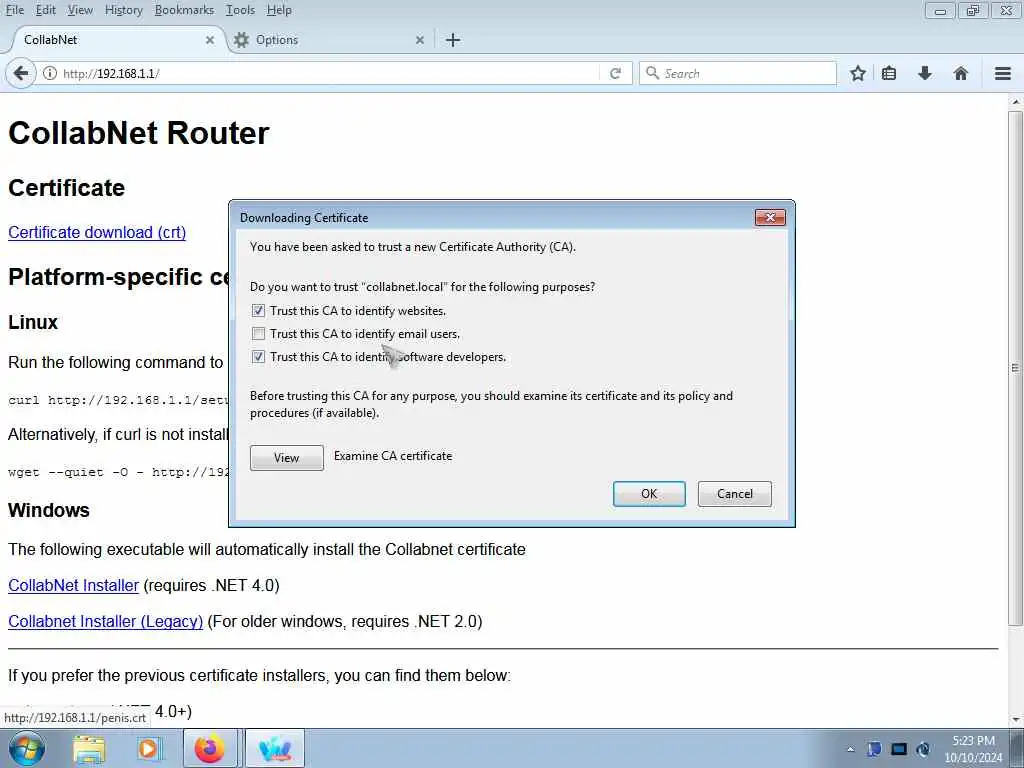The width and height of the screenshot is (1024, 768).
Task: Show bookmarks list icon in toolbar
Action: (889, 73)
